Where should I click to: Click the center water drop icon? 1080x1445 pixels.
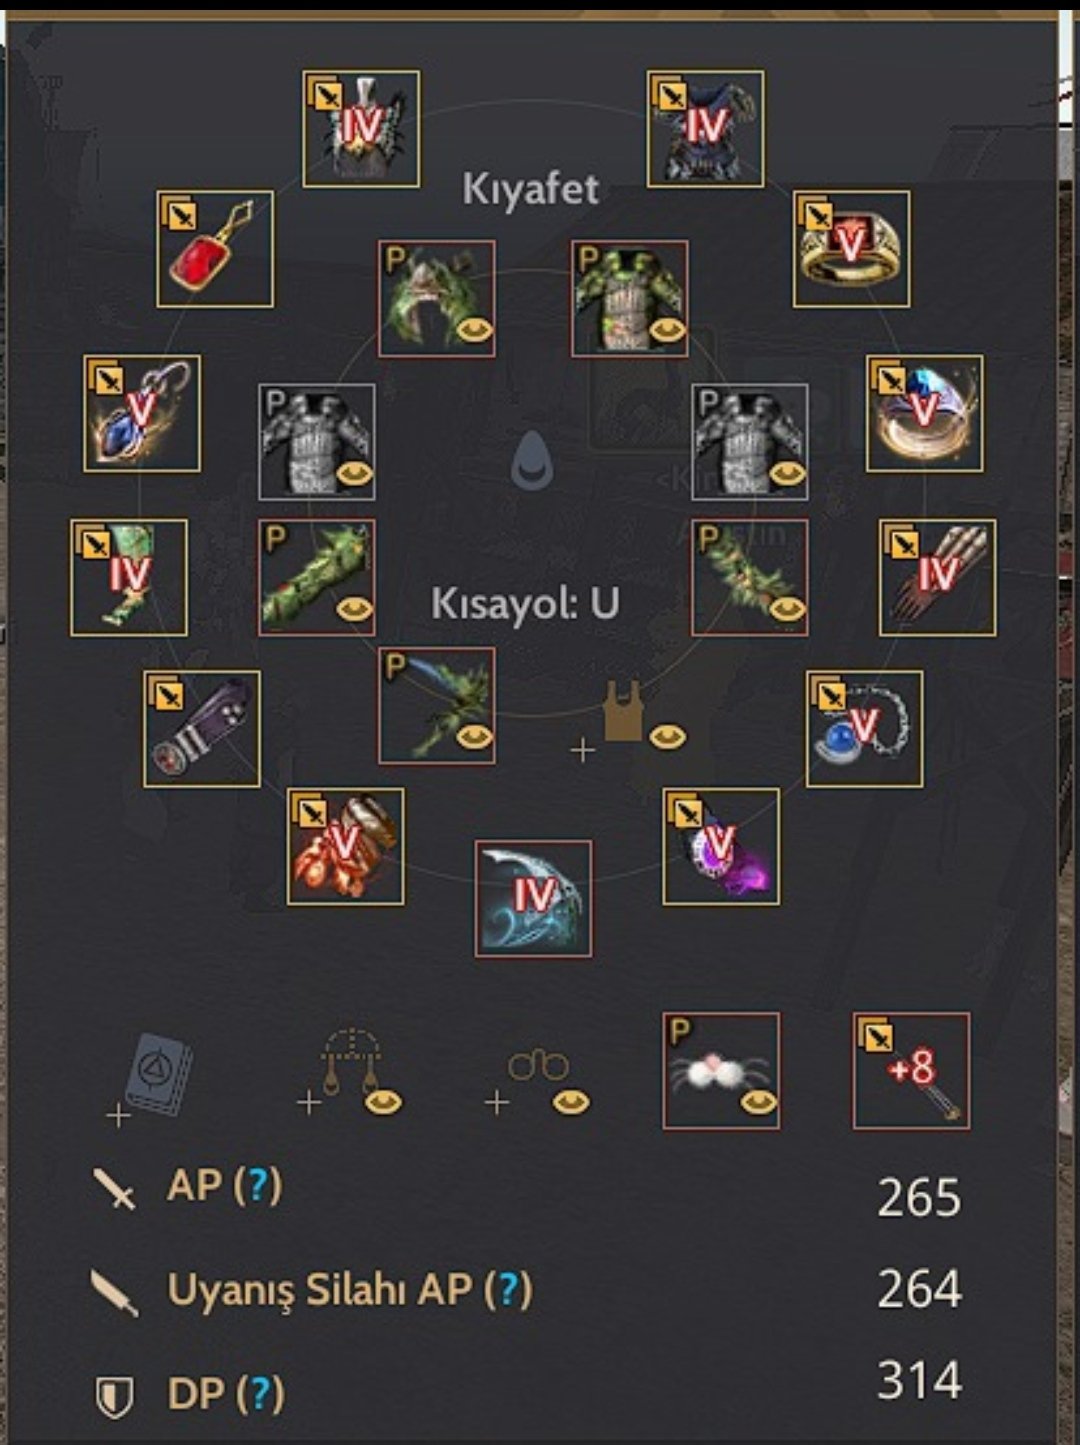533,462
